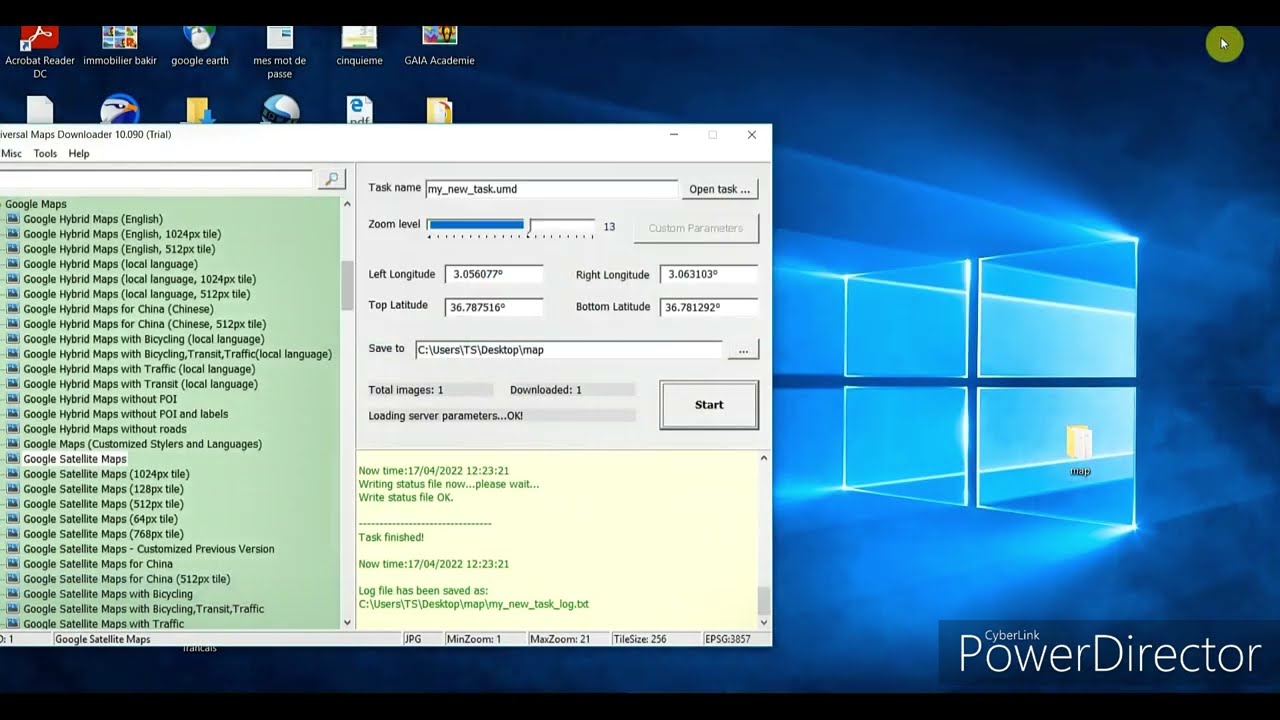Screen dimensions: 1280x720
Task: Select Google Hybrid Maps with Transit (local language)
Action: [140, 384]
